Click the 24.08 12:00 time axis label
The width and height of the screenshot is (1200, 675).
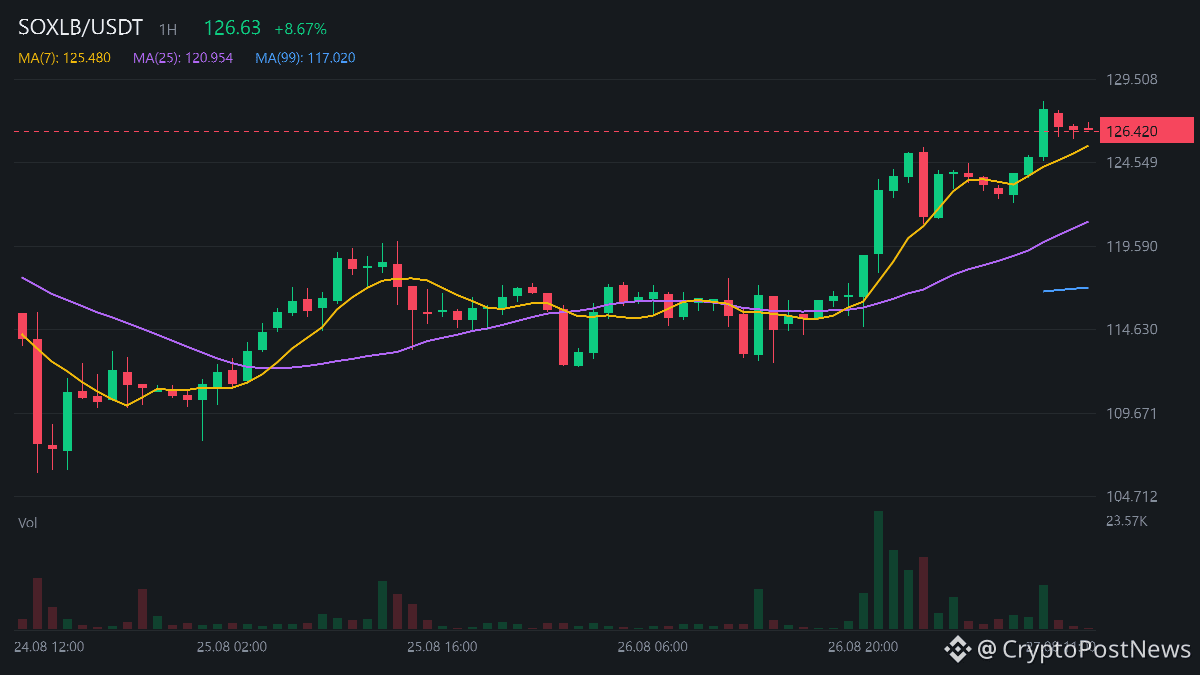(49, 647)
